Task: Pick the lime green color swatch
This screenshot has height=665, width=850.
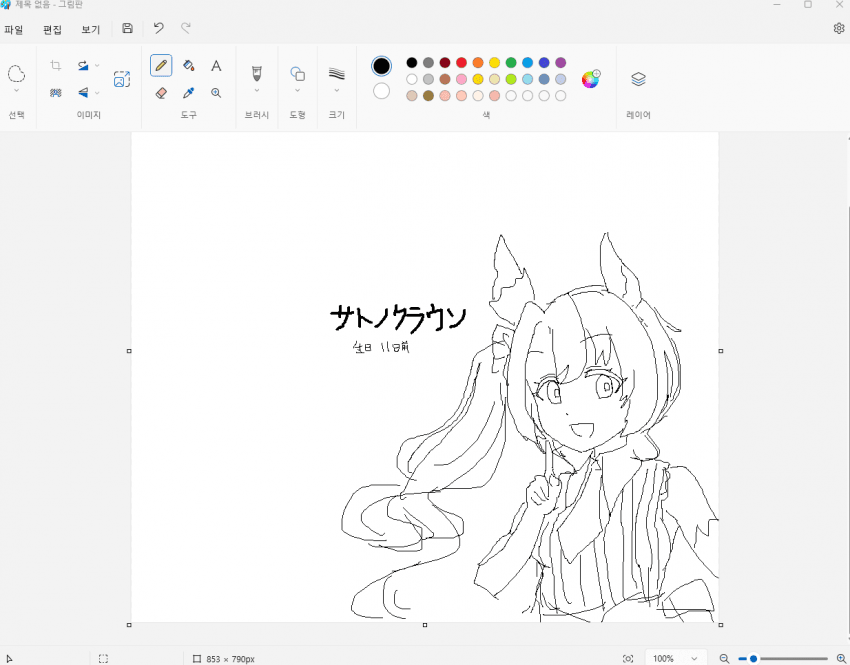Action: click(511, 80)
